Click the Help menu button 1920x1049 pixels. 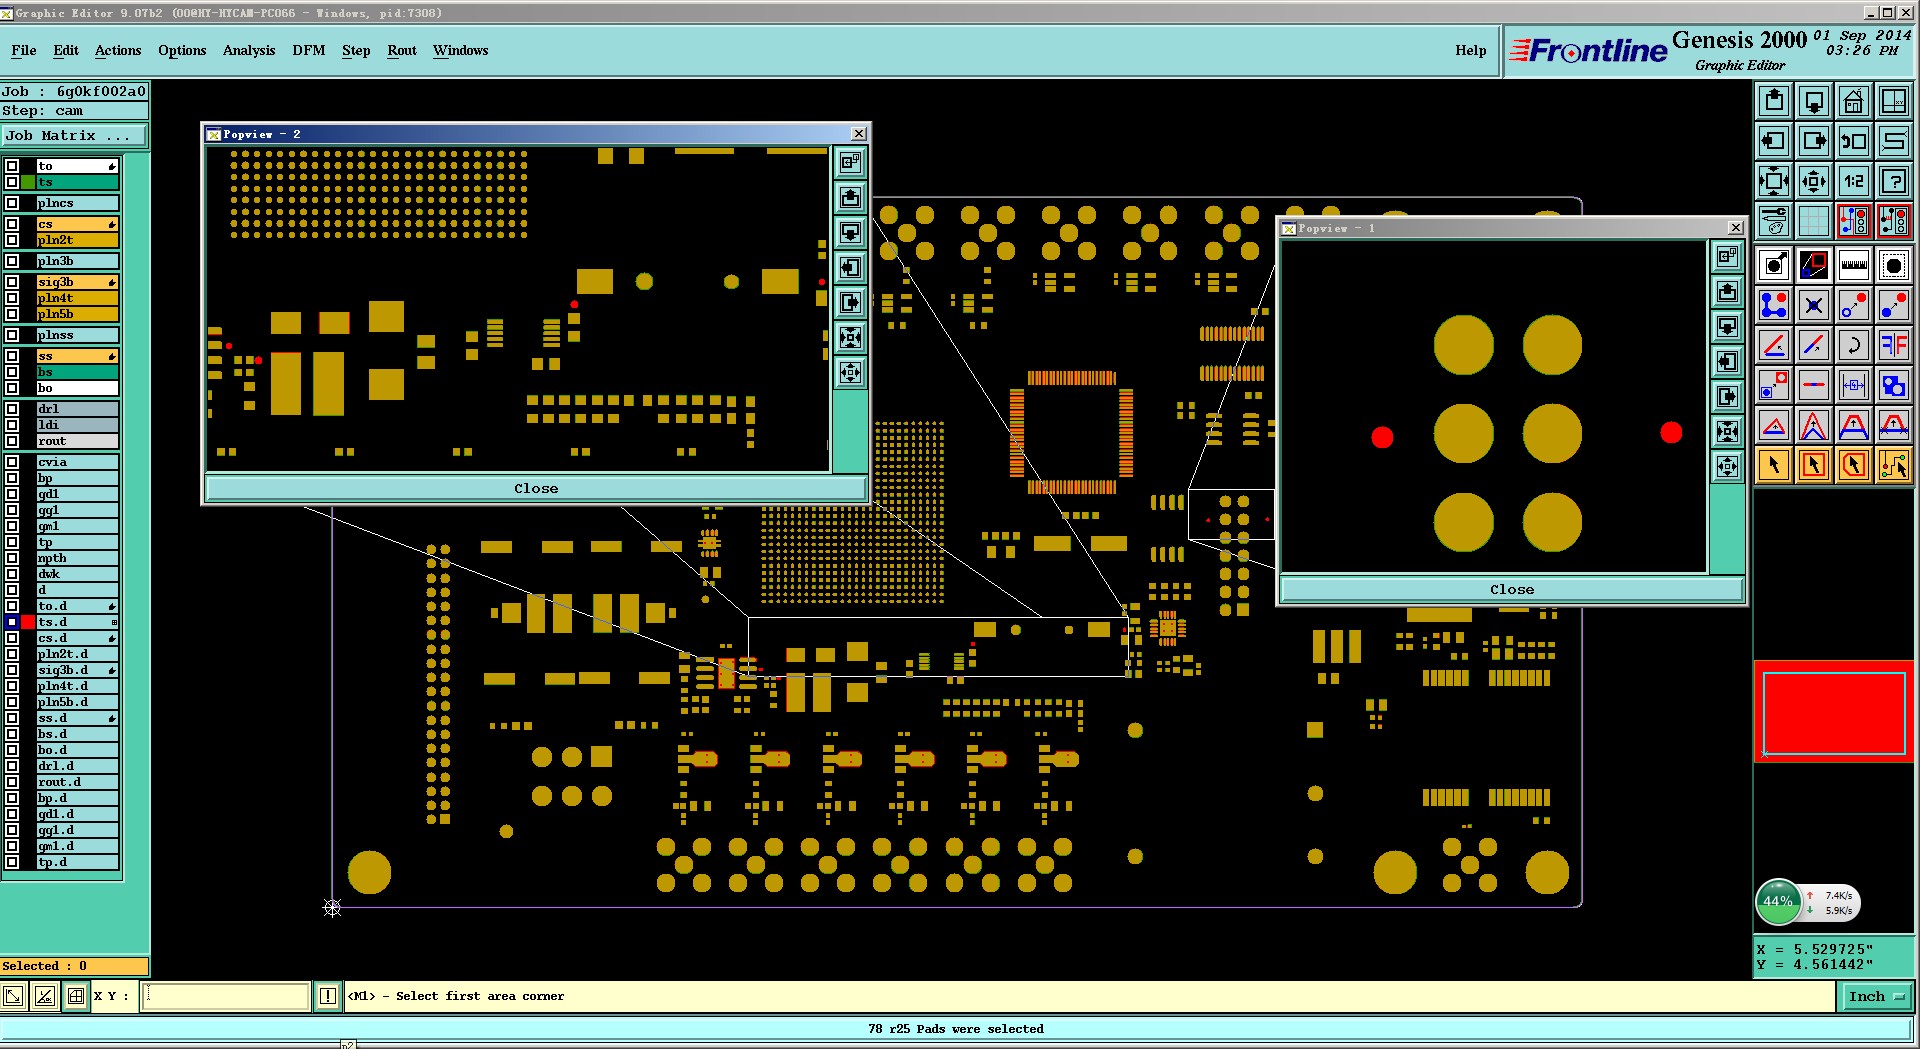point(1471,50)
